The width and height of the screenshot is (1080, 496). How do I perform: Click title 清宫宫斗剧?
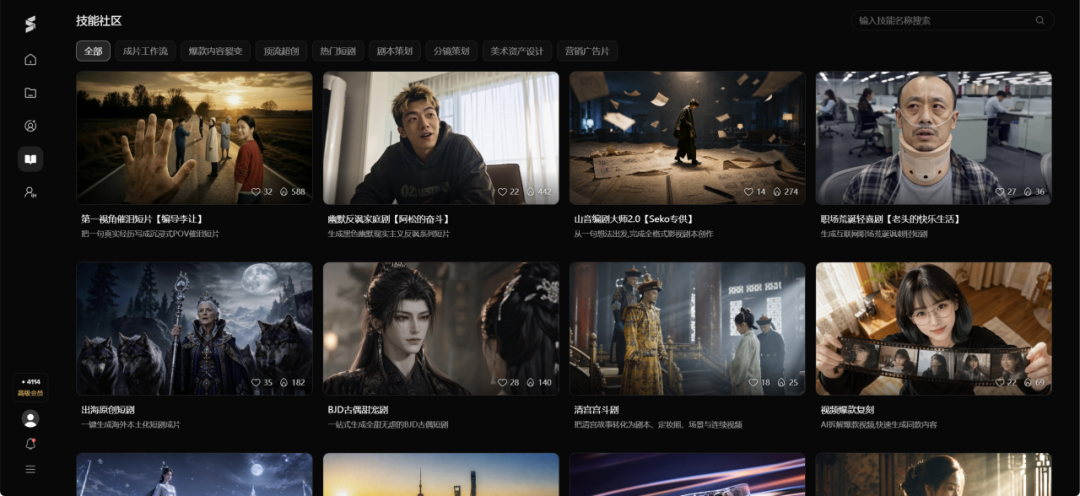(596, 410)
